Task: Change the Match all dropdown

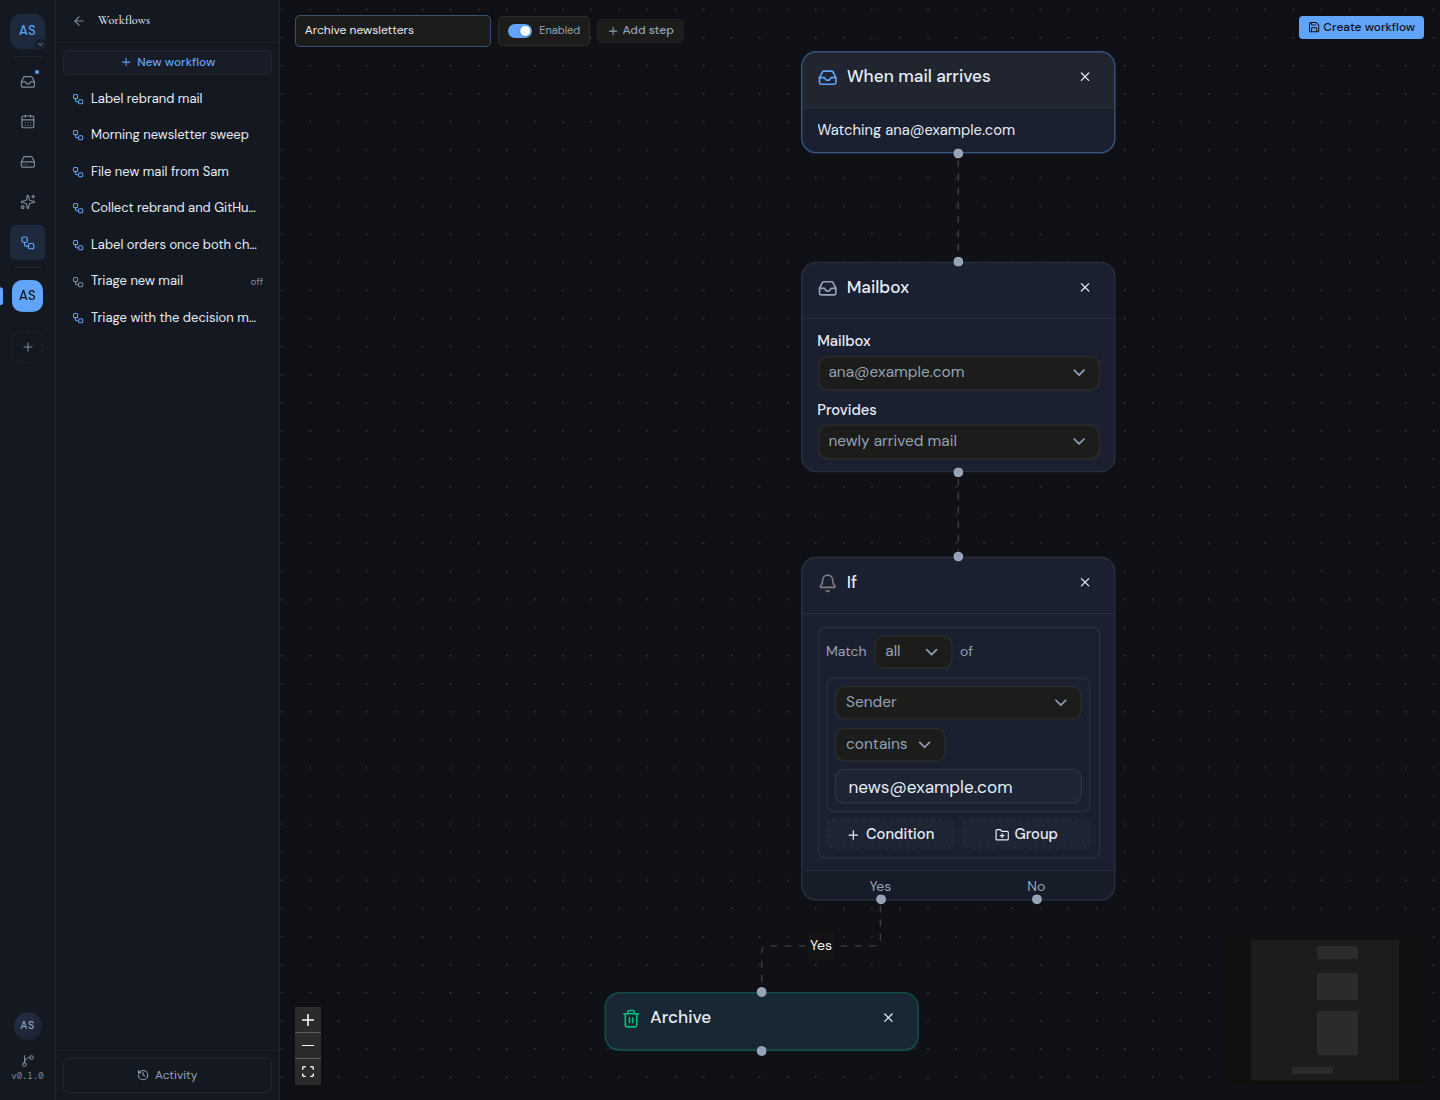Action: click(912, 652)
